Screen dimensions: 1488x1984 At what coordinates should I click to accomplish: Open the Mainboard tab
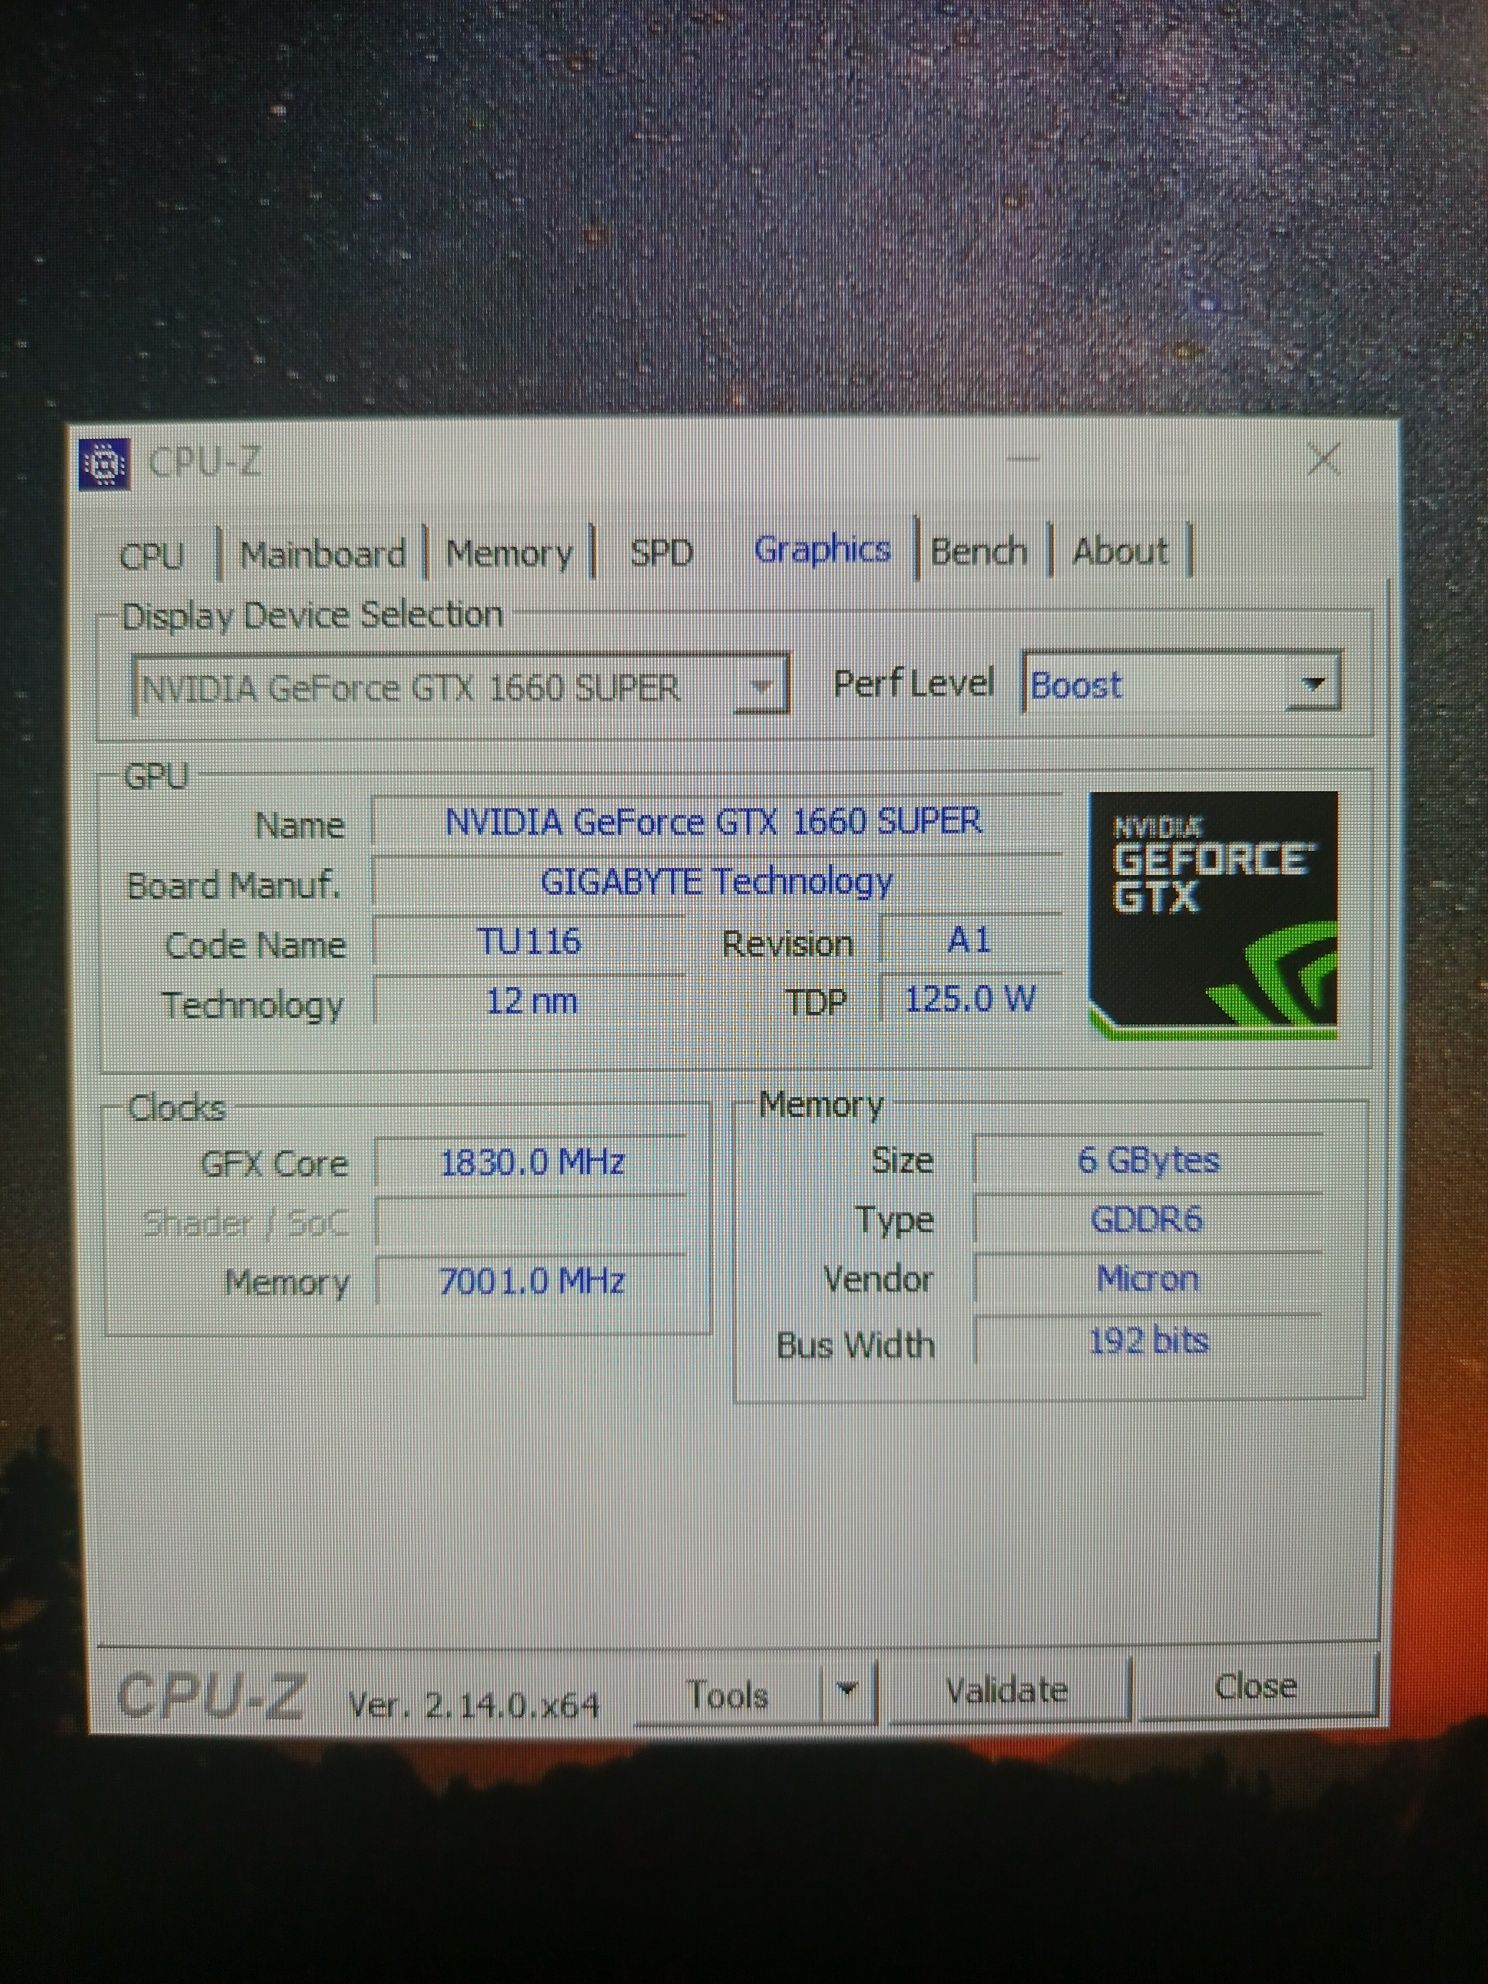(322, 553)
